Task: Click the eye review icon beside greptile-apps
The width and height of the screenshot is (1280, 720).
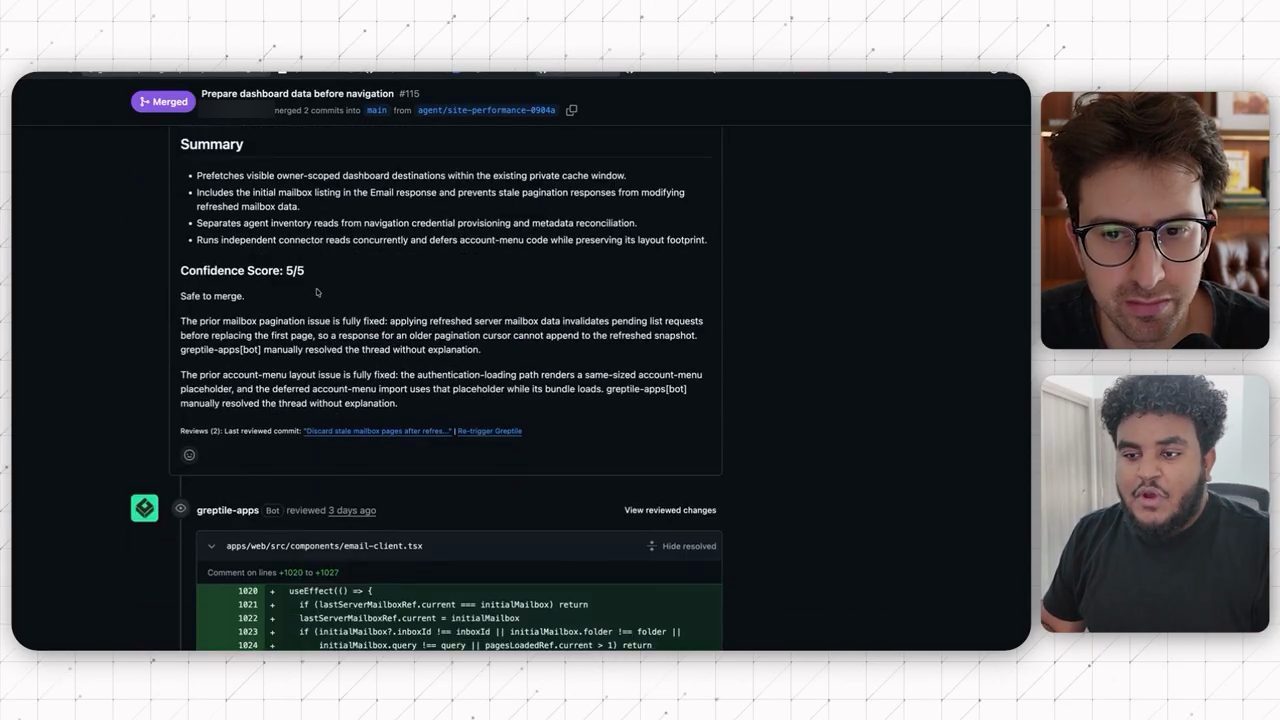Action: (x=180, y=509)
